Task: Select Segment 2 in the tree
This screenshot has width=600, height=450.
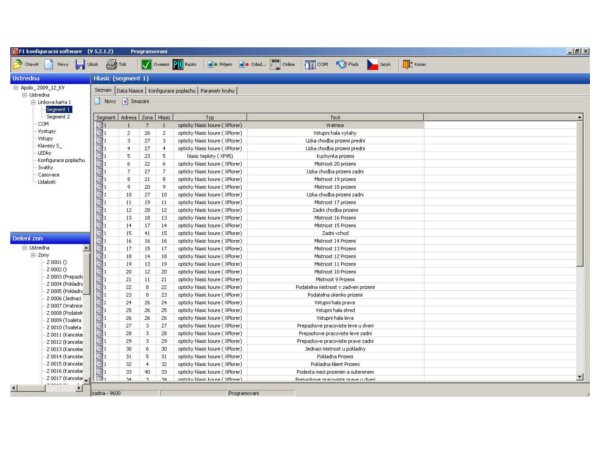Action: (58, 116)
